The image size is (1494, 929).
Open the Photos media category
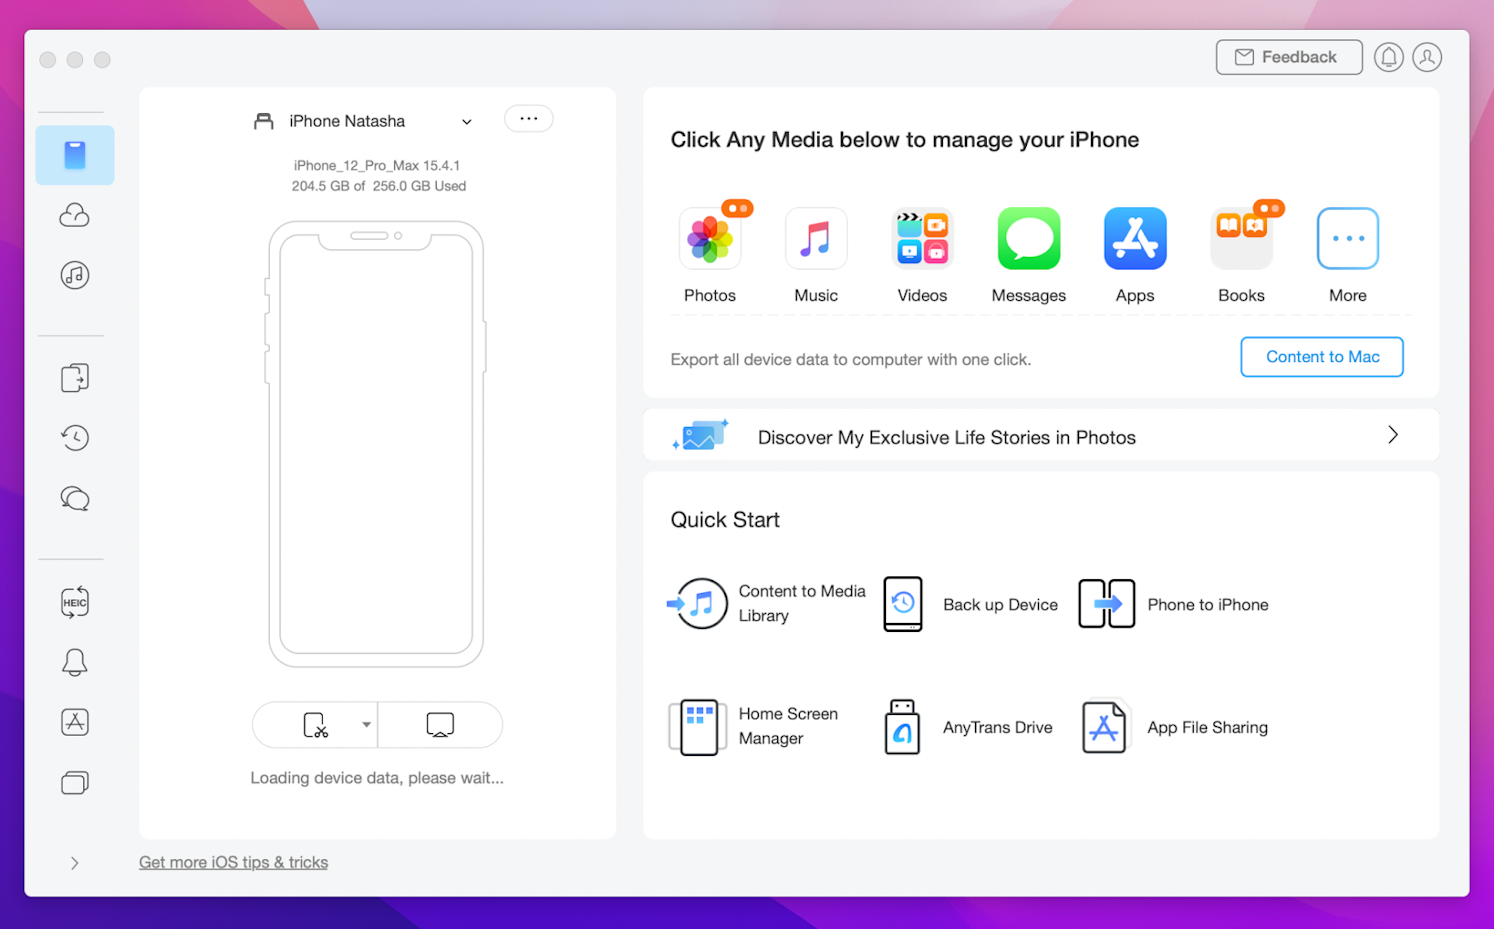pyautogui.click(x=709, y=240)
